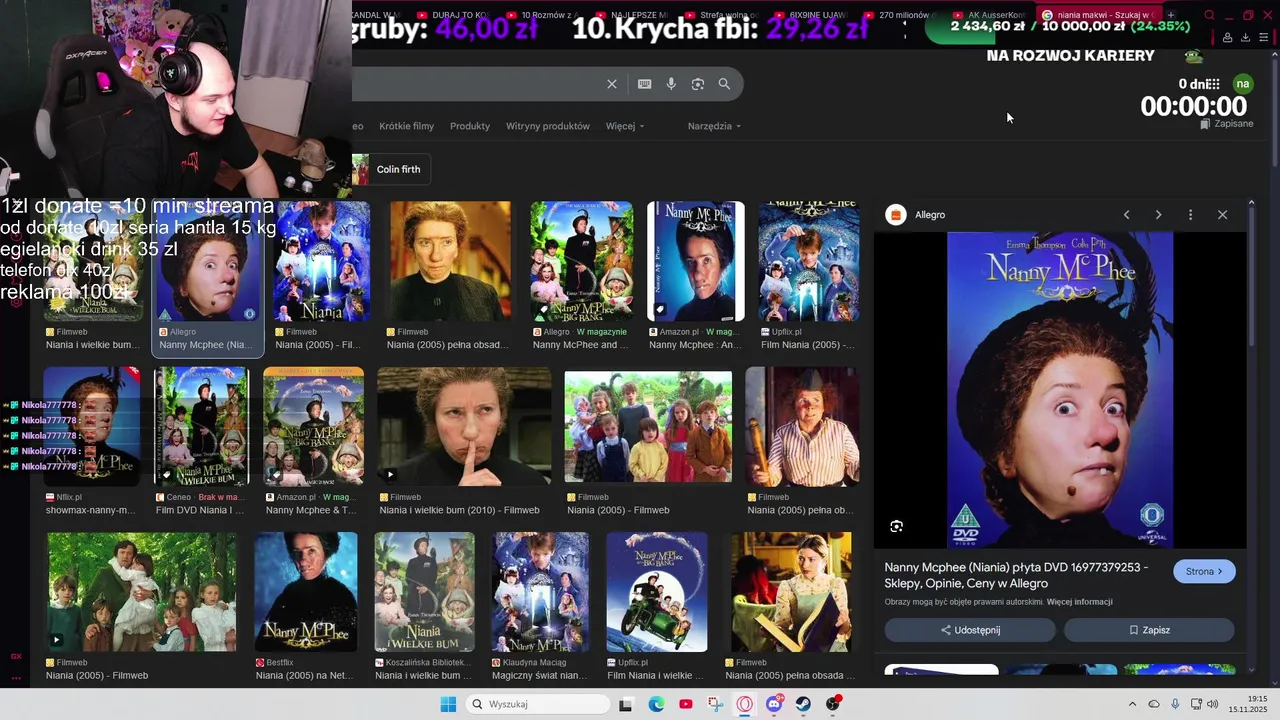Open Steam from the taskbar
The height and width of the screenshot is (720, 1280).
(803, 704)
